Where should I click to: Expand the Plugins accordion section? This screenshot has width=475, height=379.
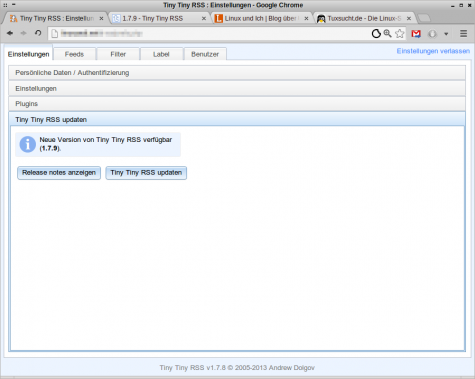point(237,104)
